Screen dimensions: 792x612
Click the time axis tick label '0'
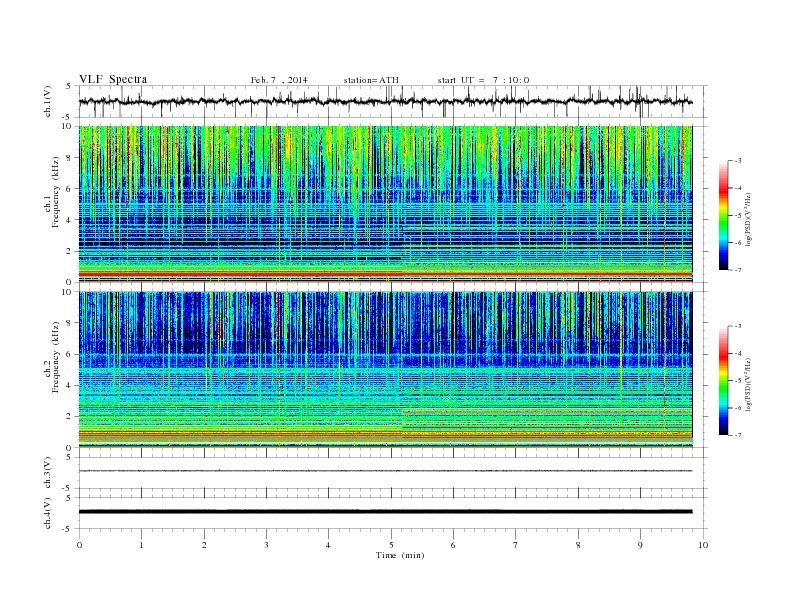point(79,545)
